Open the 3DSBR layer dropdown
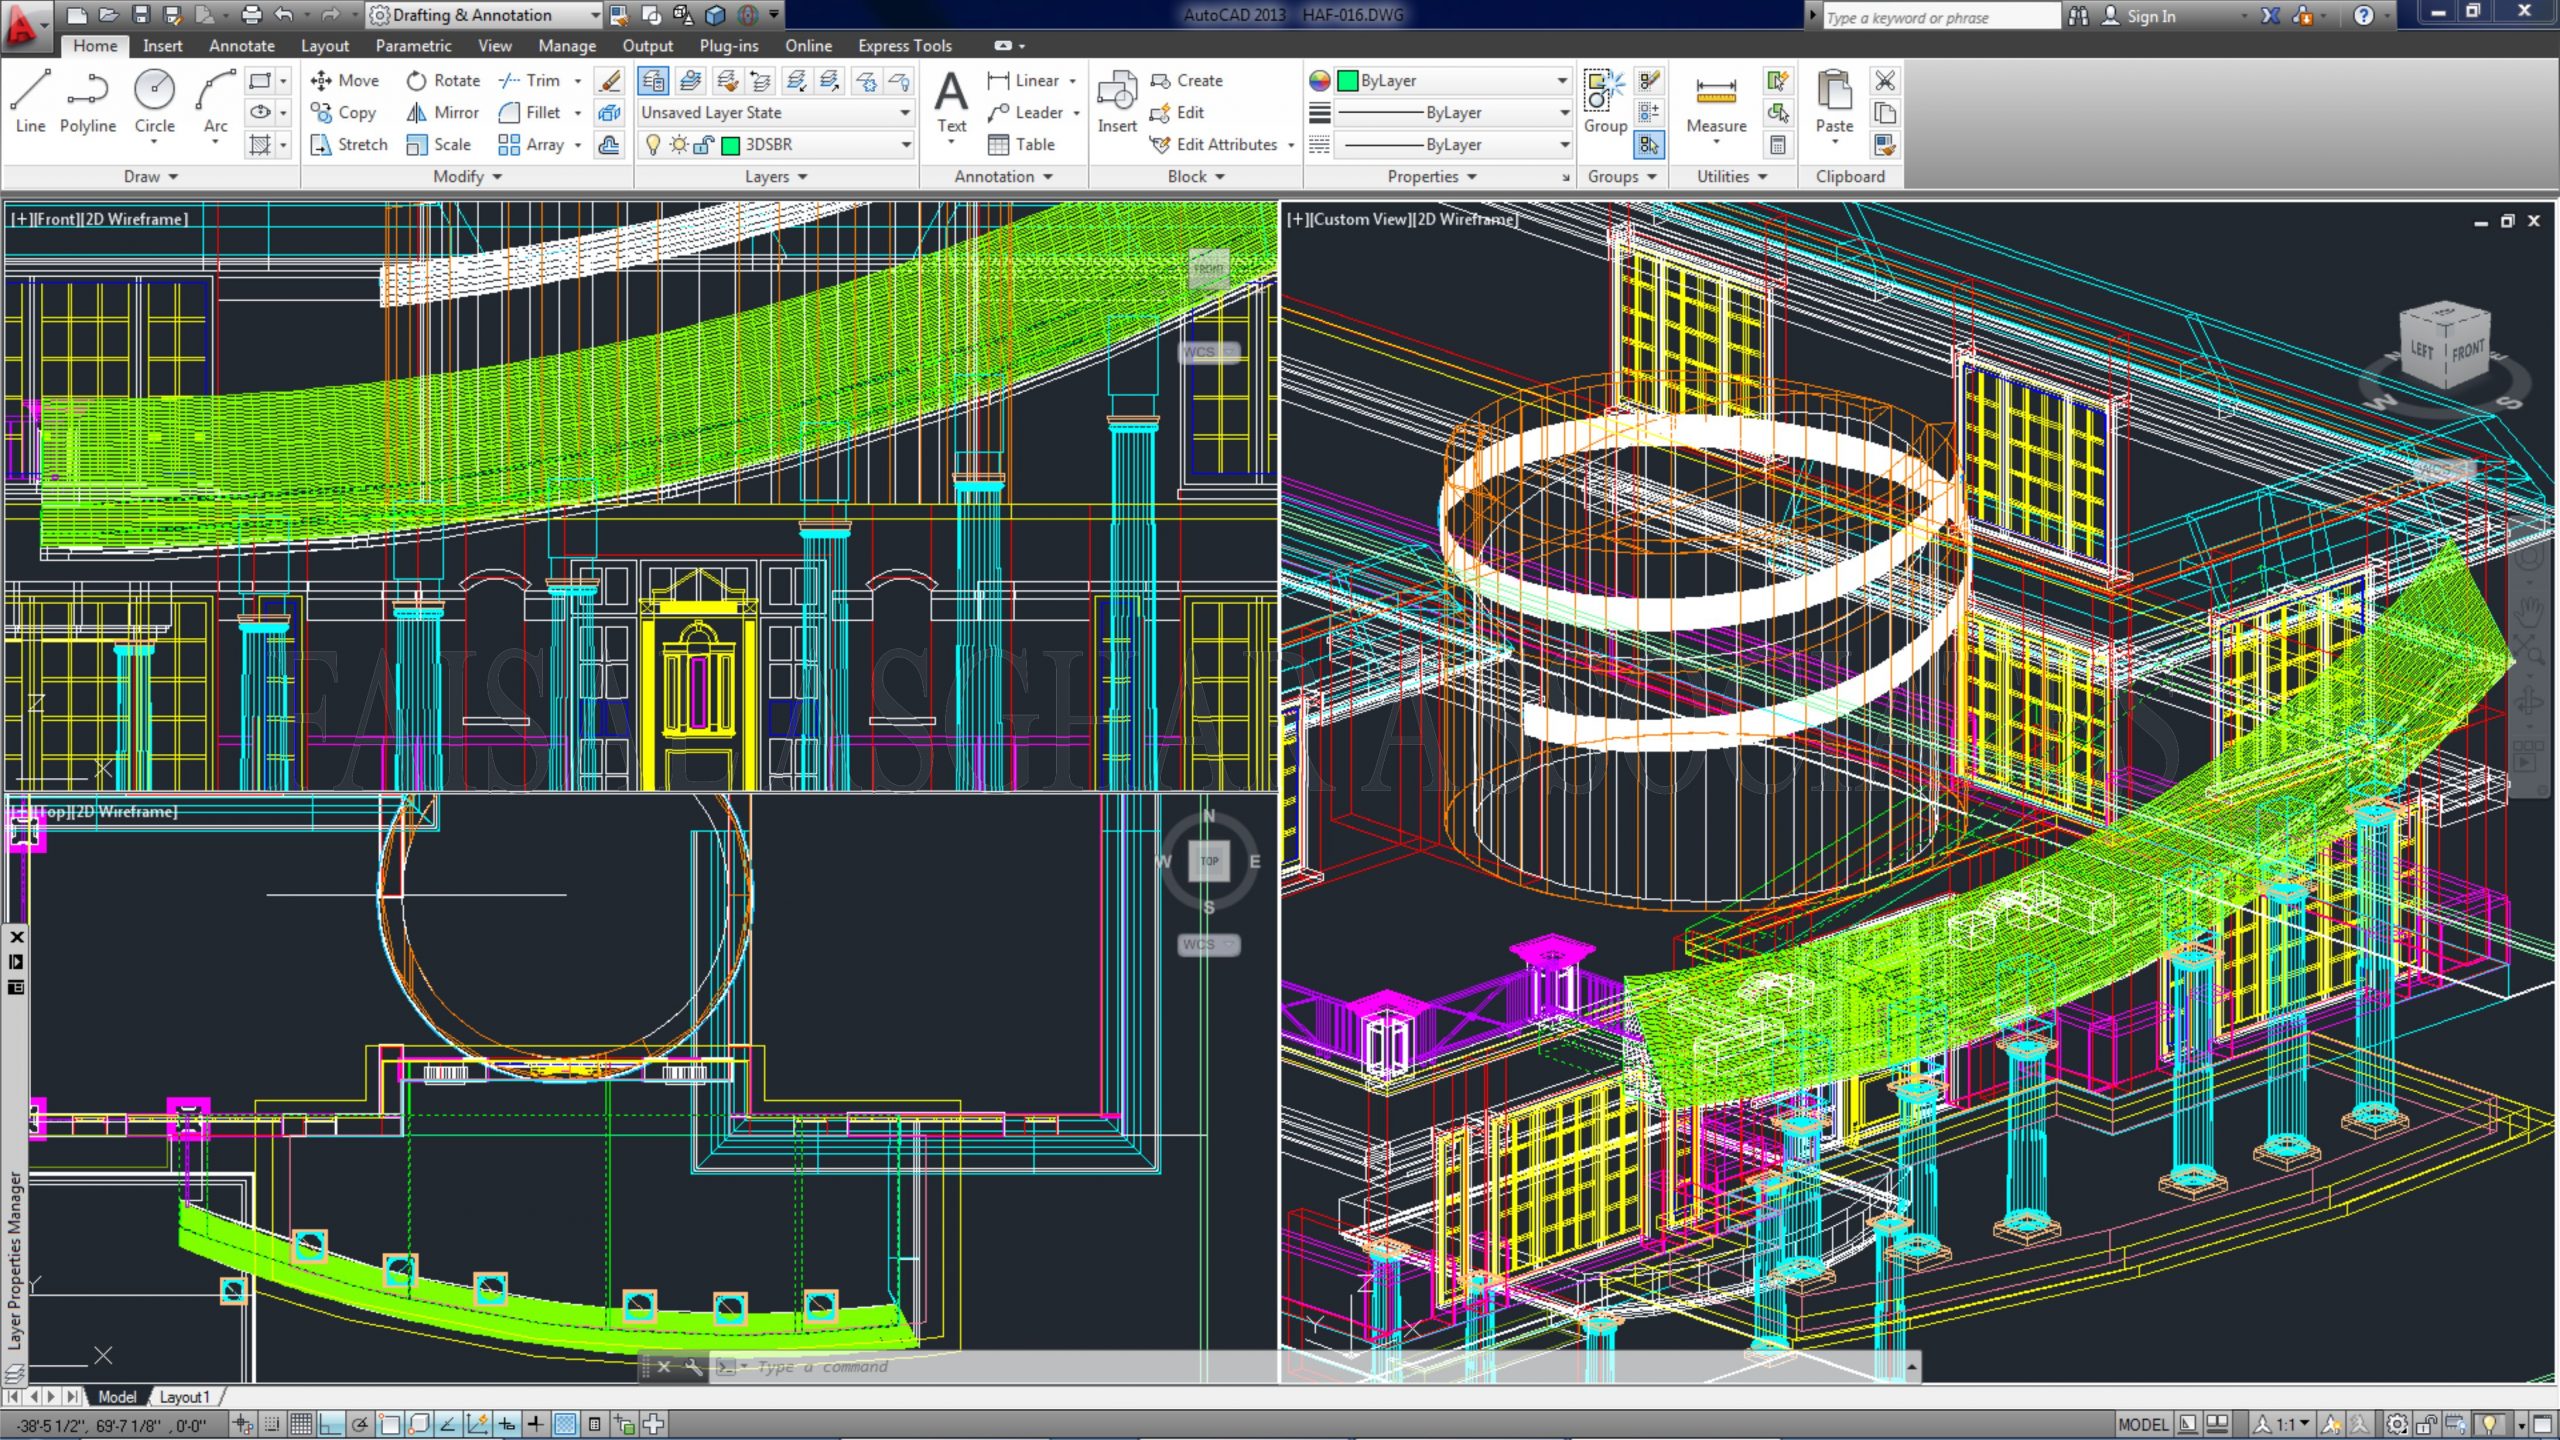2560x1440 pixels. click(x=905, y=145)
